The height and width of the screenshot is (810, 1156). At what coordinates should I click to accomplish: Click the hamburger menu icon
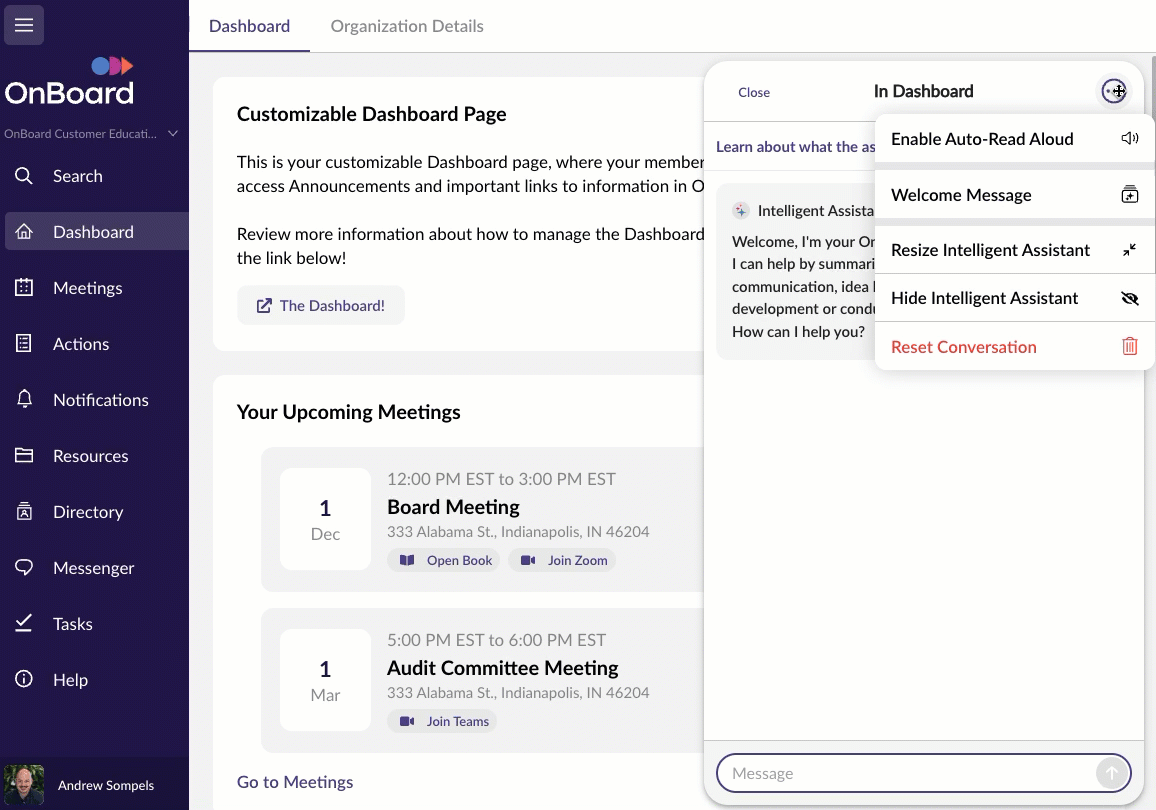[24, 25]
